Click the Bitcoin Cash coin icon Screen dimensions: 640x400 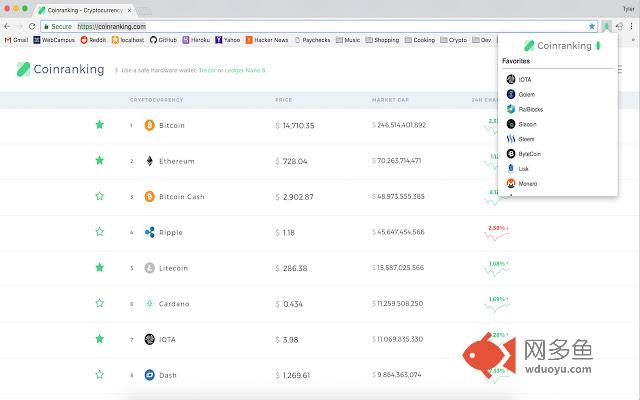150,196
